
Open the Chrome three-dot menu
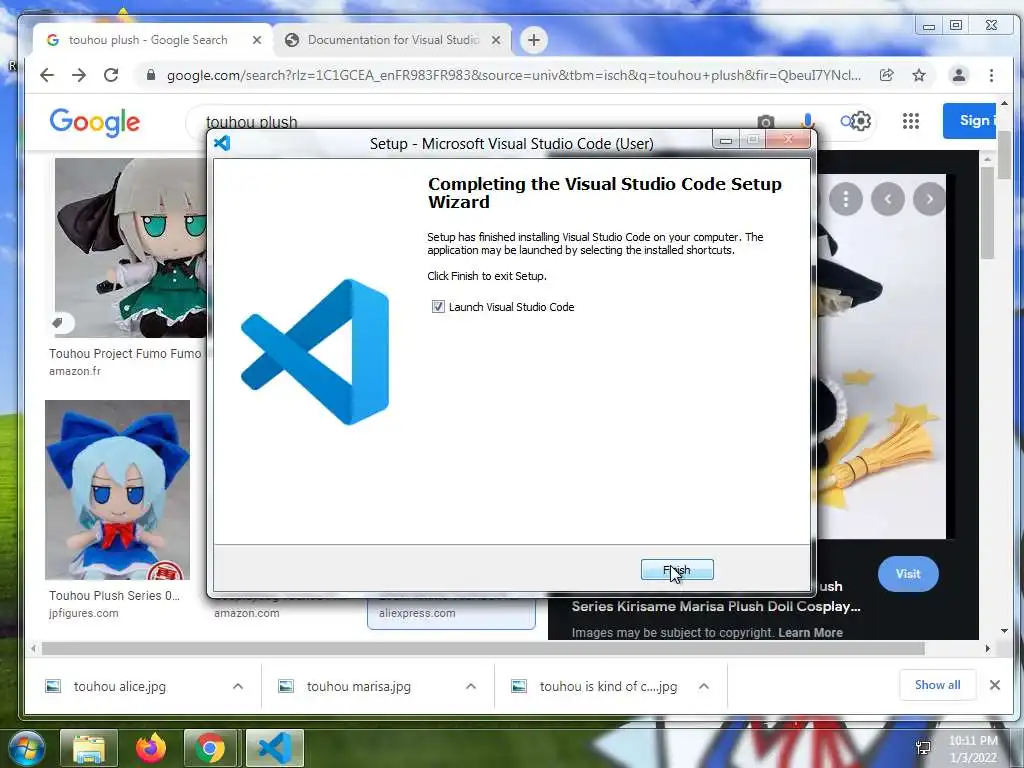click(991, 75)
